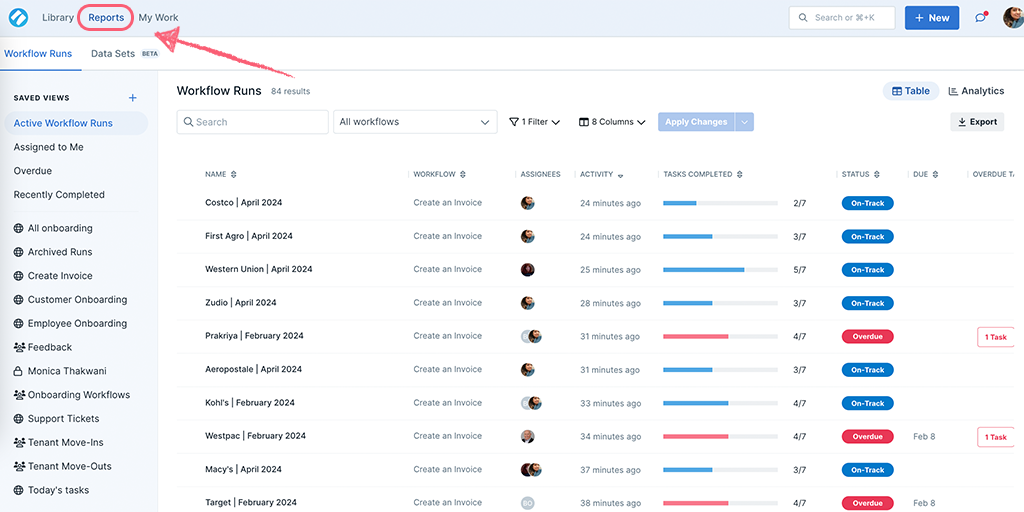Screen dimensions: 1024x512
Task: Click progress bar for Western Union row
Action: tap(720, 270)
